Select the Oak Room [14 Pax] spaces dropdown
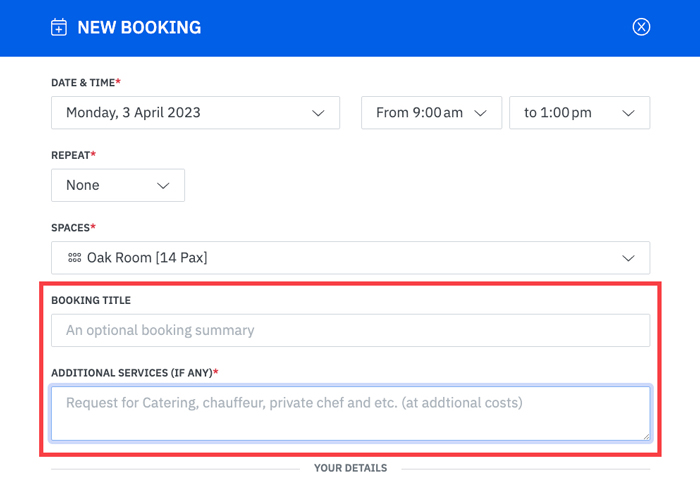The width and height of the screenshot is (700, 479). (350, 258)
